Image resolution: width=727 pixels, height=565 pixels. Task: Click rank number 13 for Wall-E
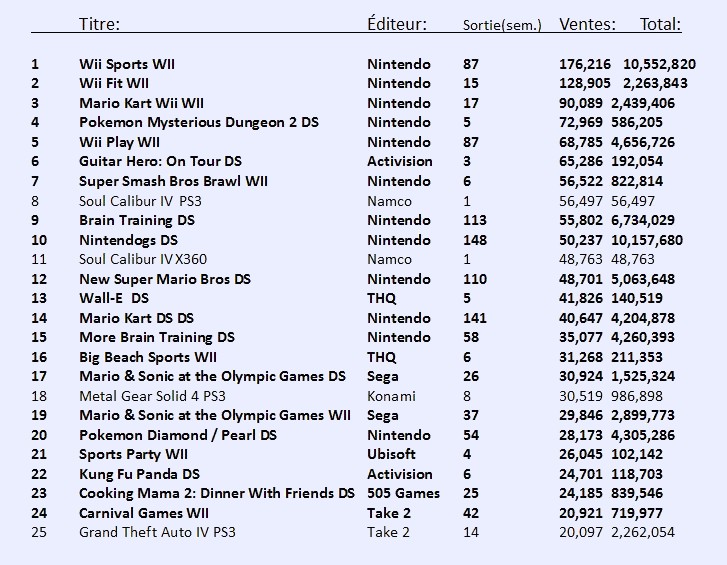tap(39, 298)
